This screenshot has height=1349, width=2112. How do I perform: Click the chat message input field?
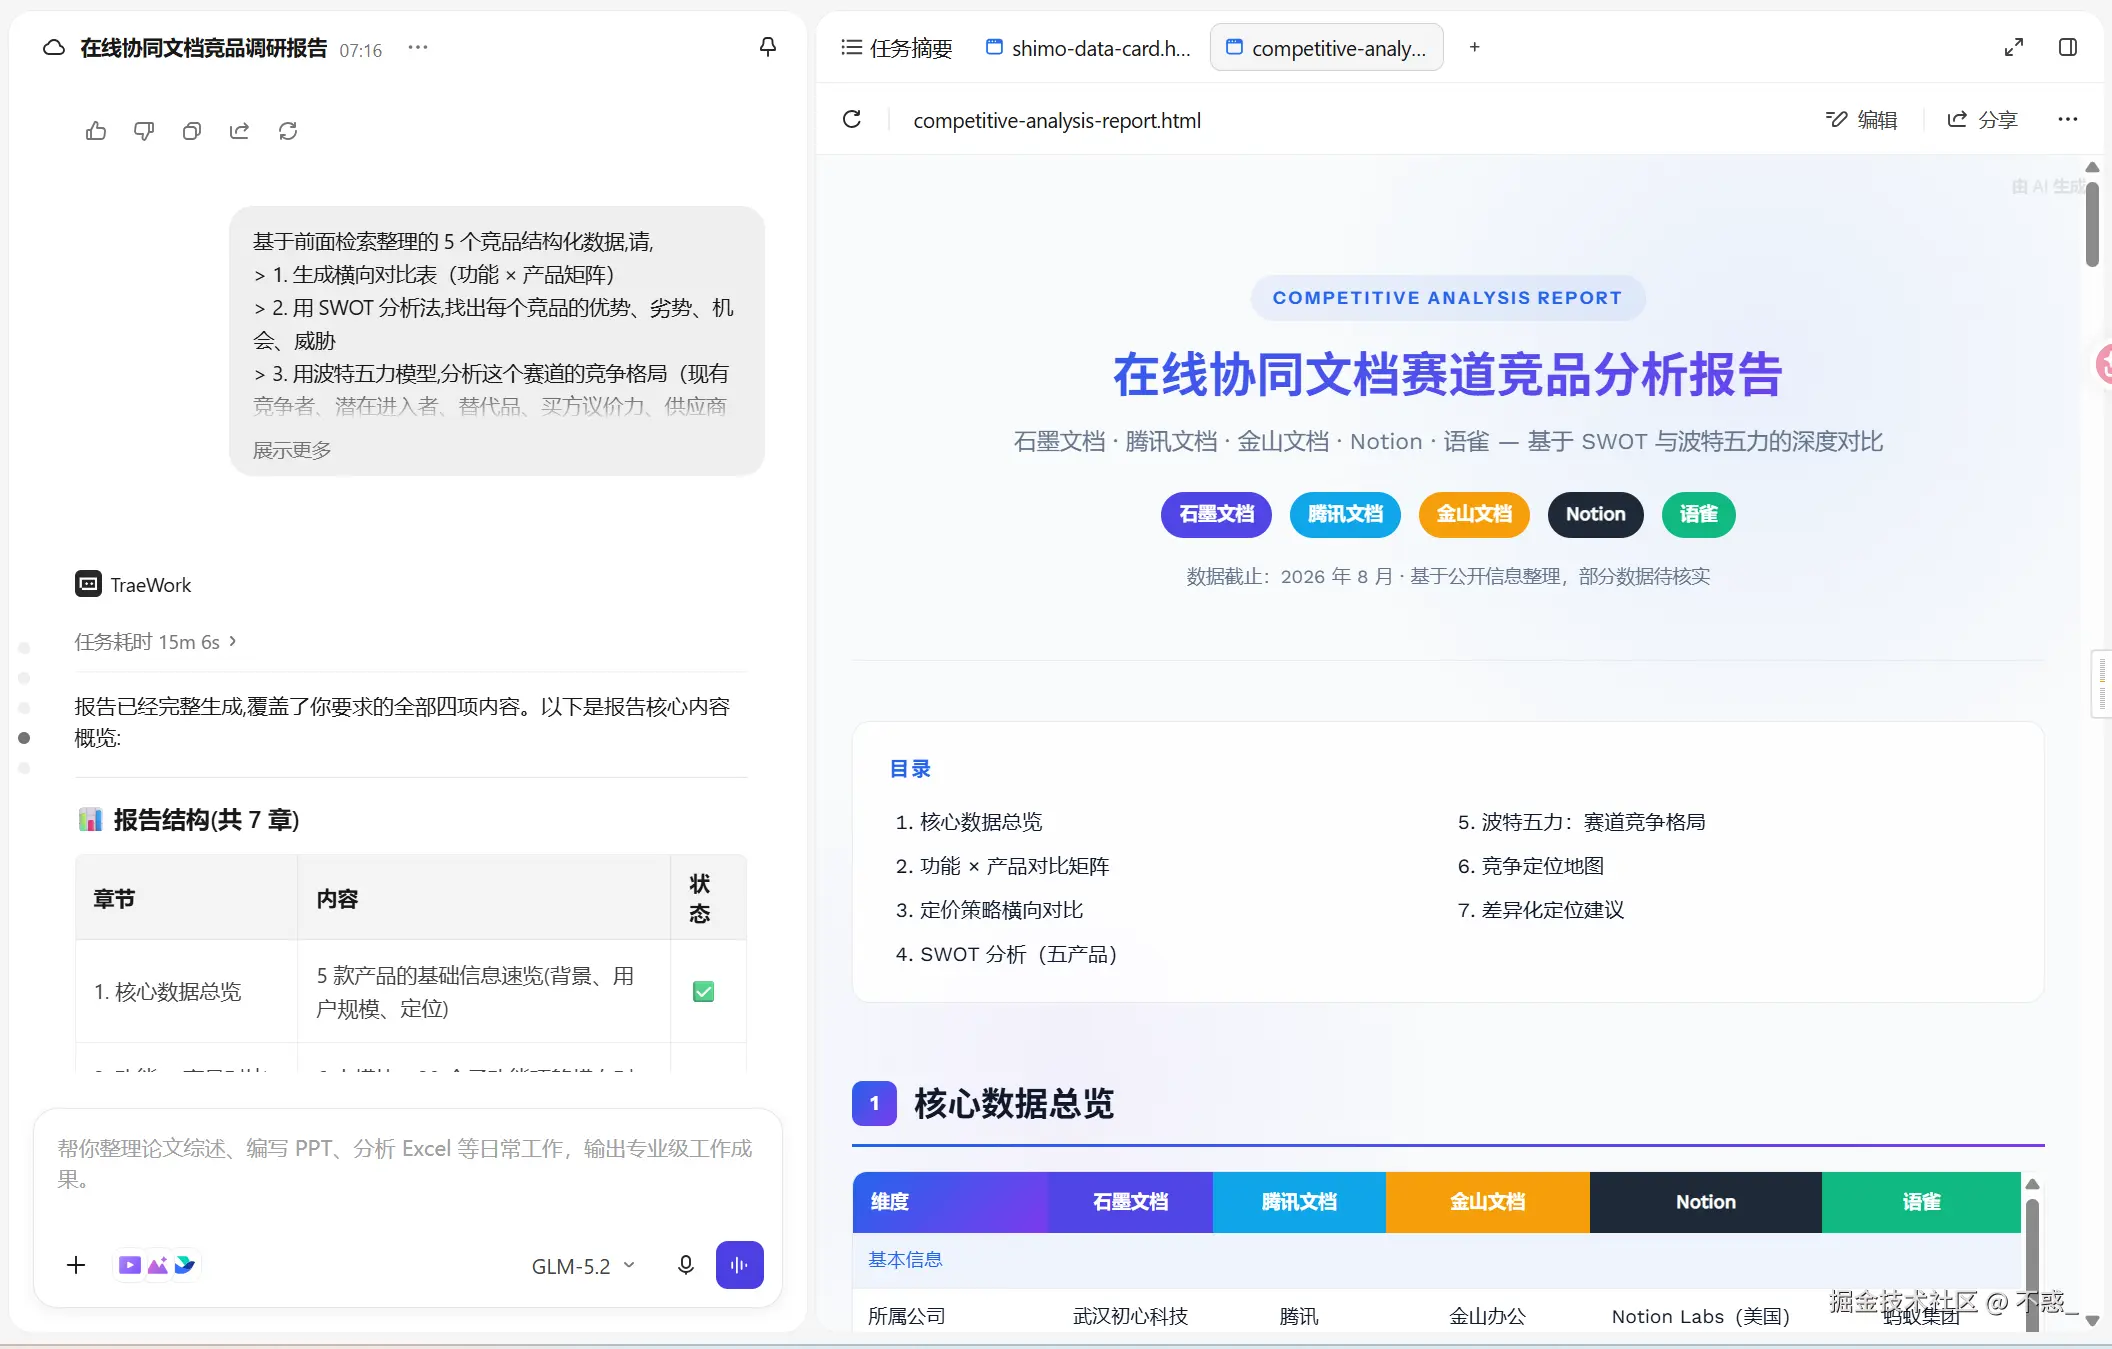point(407,1164)
